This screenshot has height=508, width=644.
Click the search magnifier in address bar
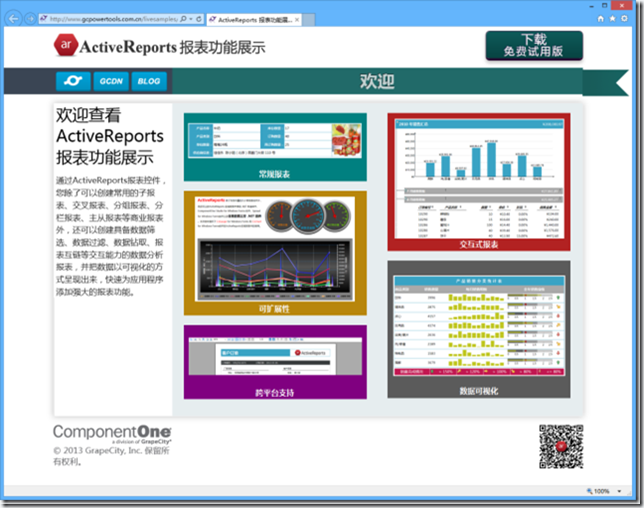click(x=183, y=19)
